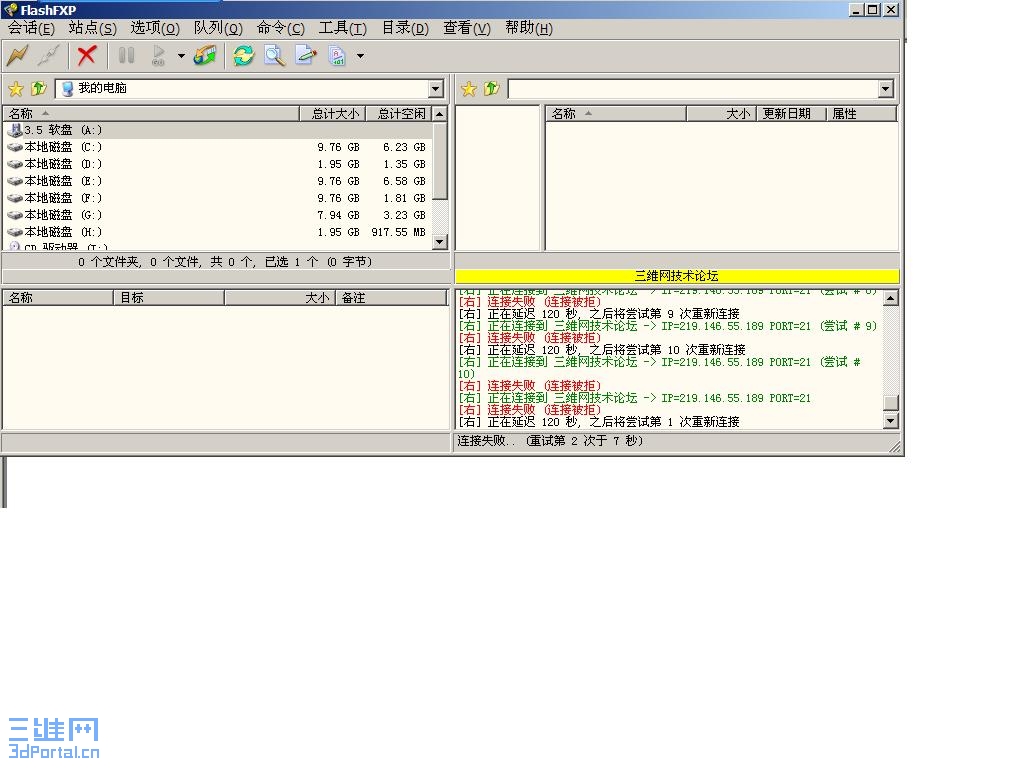The image size is (1024, 768).
Task: Open the 队列(Q) menu
Action: coord(217,28)
